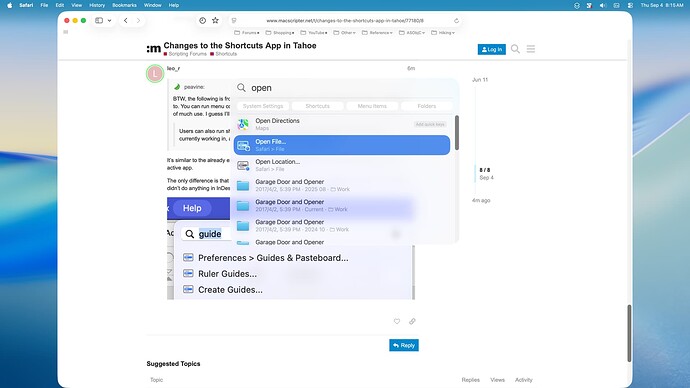Click the Log In button
690x388 pixels.
(x=492, y=49)
